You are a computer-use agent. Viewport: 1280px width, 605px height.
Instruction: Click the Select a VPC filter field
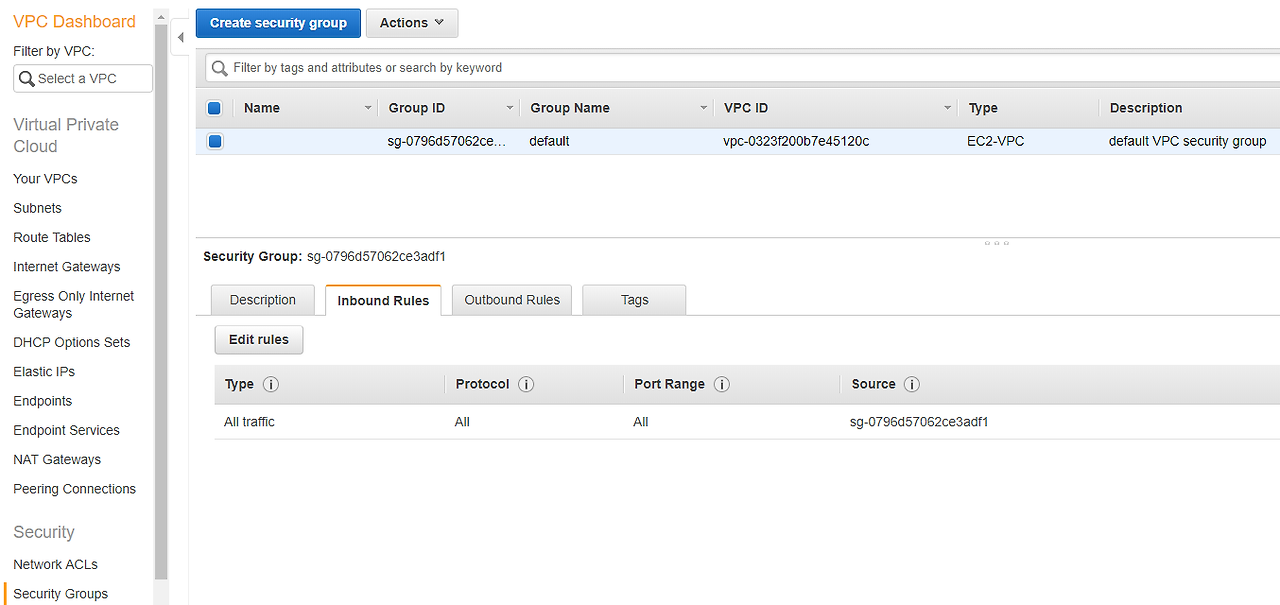pos(83,78)
